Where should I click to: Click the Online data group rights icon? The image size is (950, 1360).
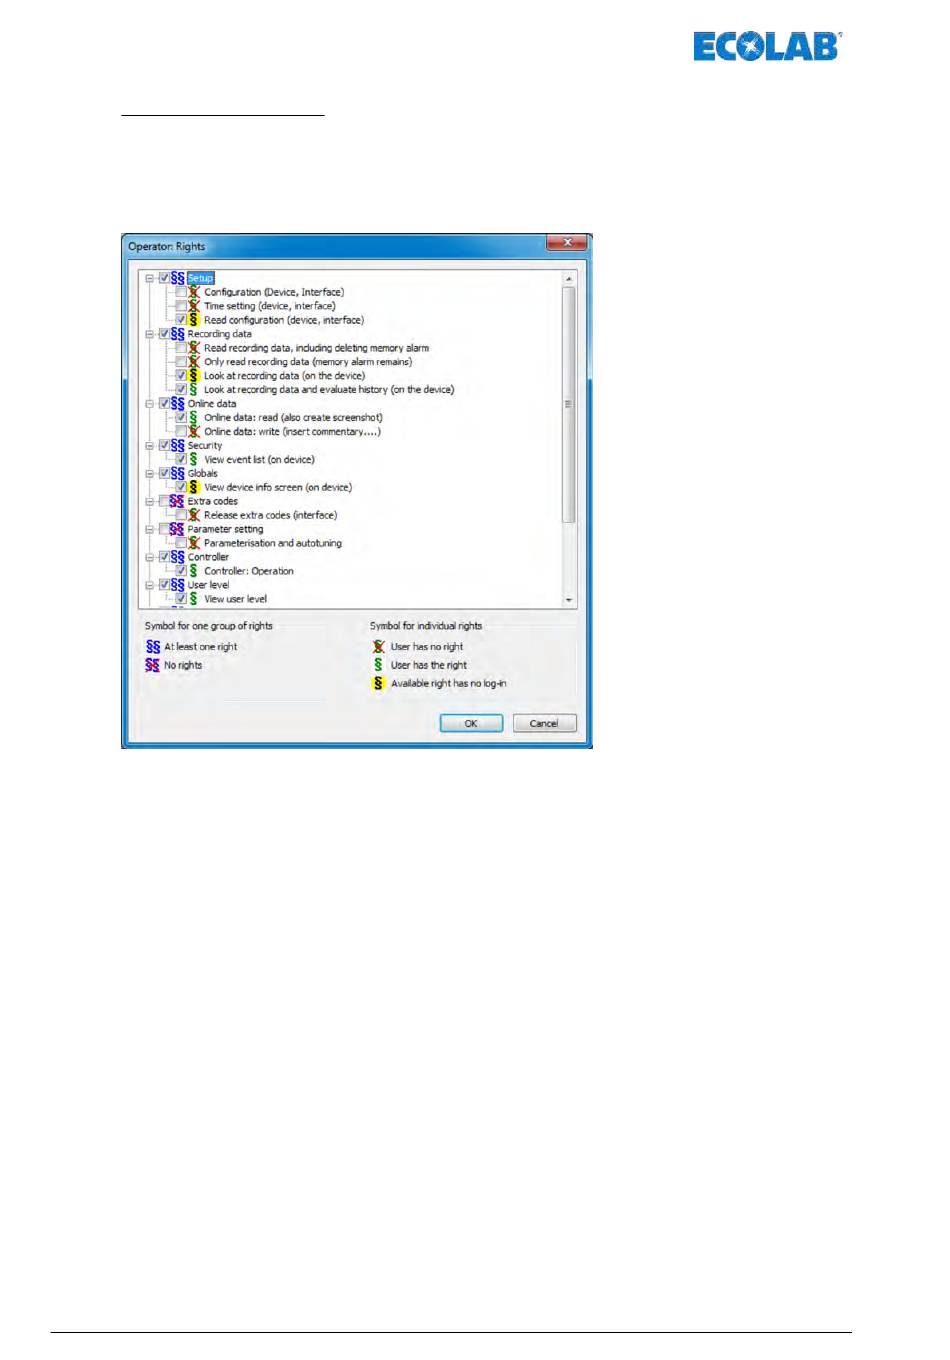(177, 404)
